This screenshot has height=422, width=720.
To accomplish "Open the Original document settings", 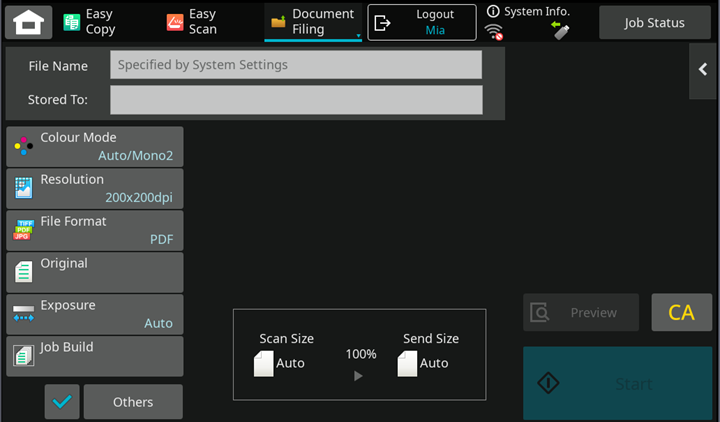I will [x=95, y=272].
